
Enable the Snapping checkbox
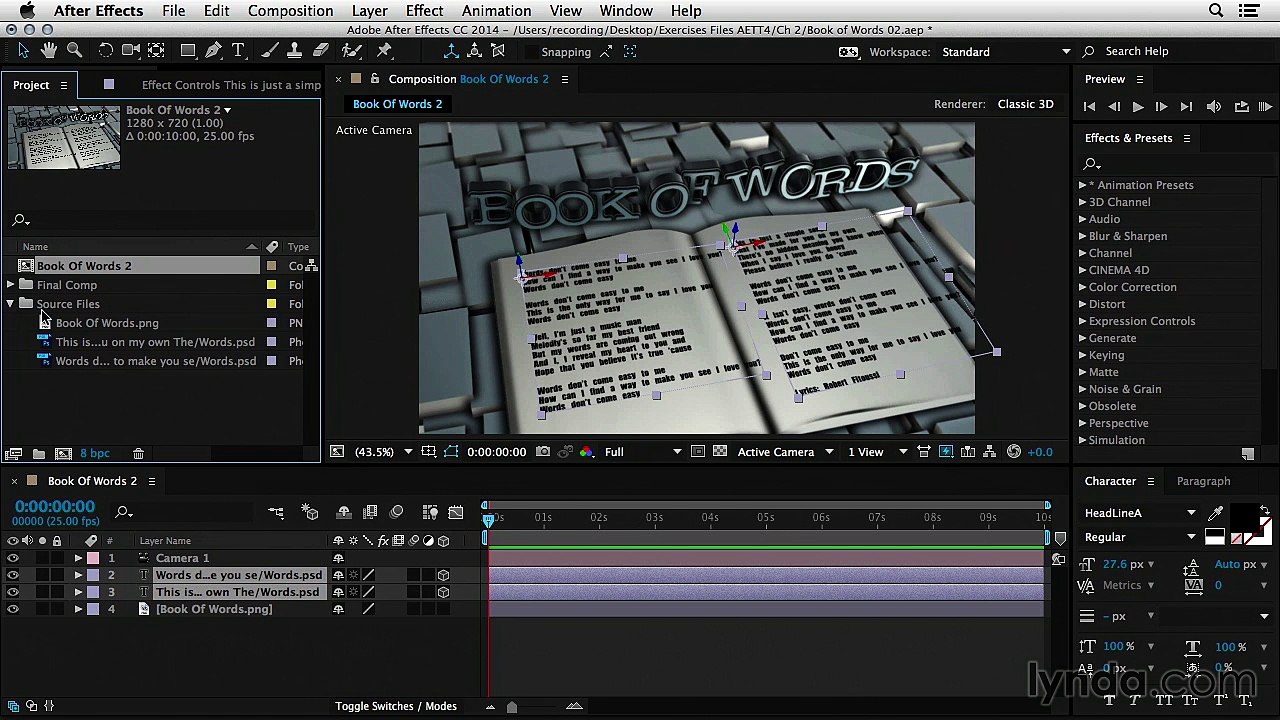click(x=530, y=52)
